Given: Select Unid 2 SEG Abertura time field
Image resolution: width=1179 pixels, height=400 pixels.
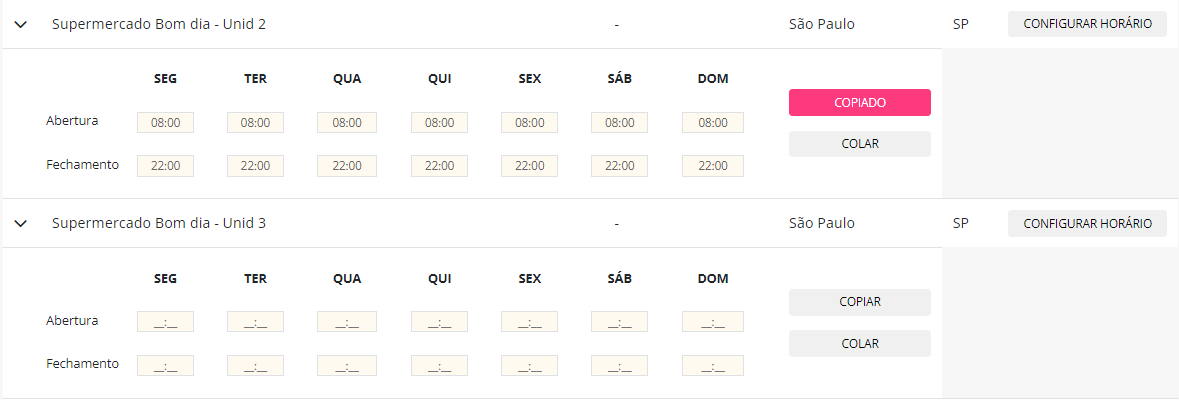Looking at the screenshot, I should (x=165, y=123).
